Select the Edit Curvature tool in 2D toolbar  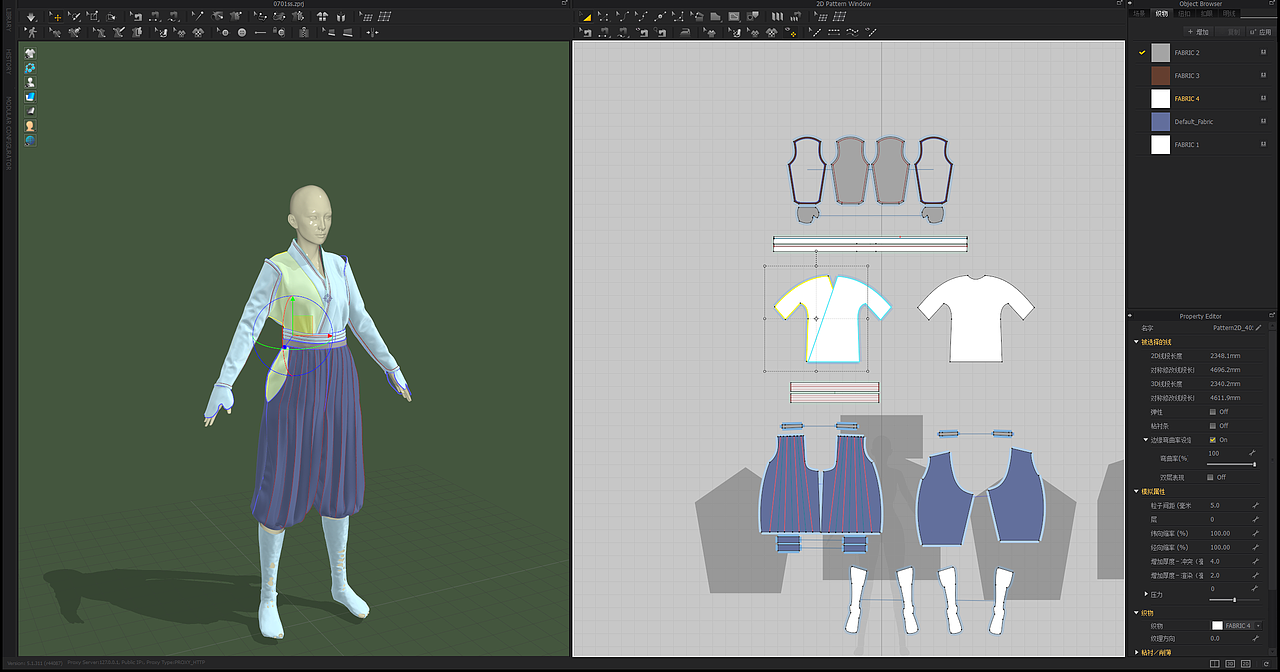[x=623, y=17]
